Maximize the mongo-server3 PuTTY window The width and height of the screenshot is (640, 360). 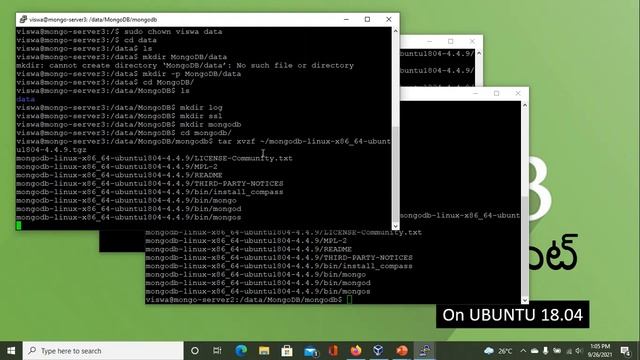point(367,19)
